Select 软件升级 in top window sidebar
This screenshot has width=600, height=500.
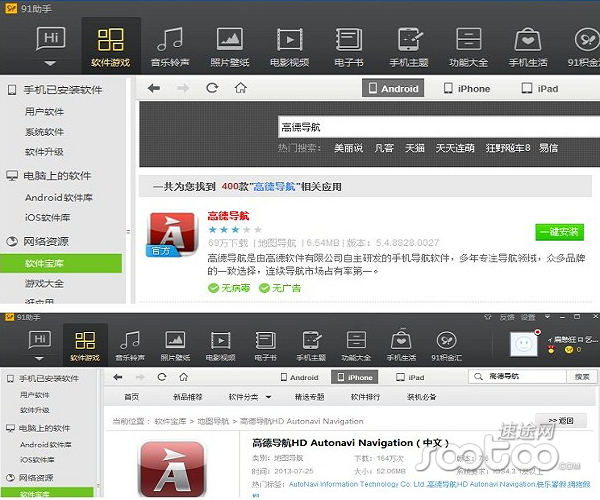pyautogui.click(x=44, y=152)
